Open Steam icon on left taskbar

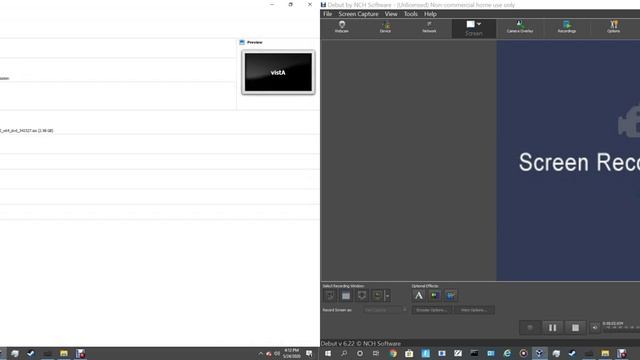31,353
